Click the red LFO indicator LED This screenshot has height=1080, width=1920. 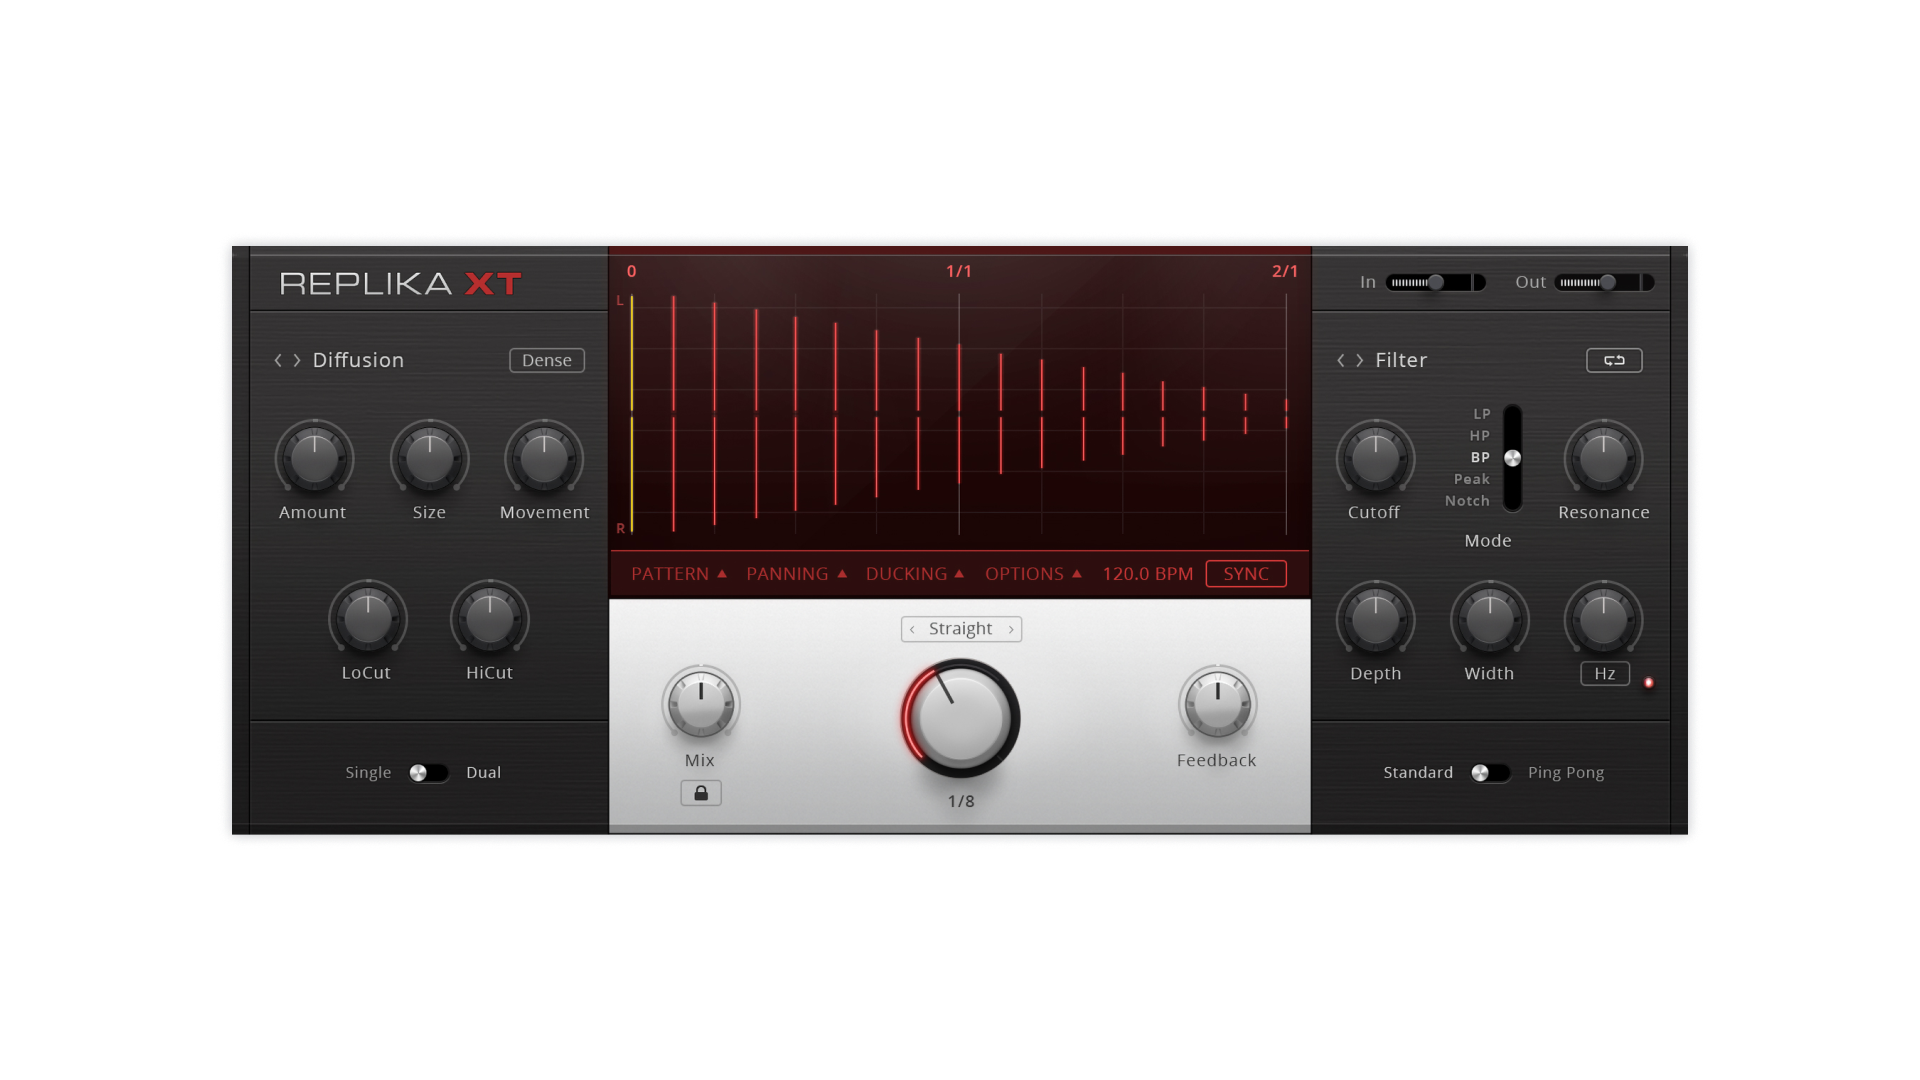[x=1649, y=683]
